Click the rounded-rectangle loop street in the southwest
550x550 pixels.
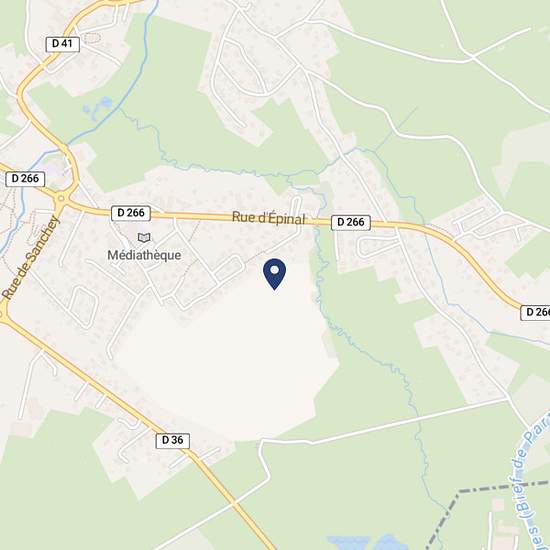pos(83,307)
